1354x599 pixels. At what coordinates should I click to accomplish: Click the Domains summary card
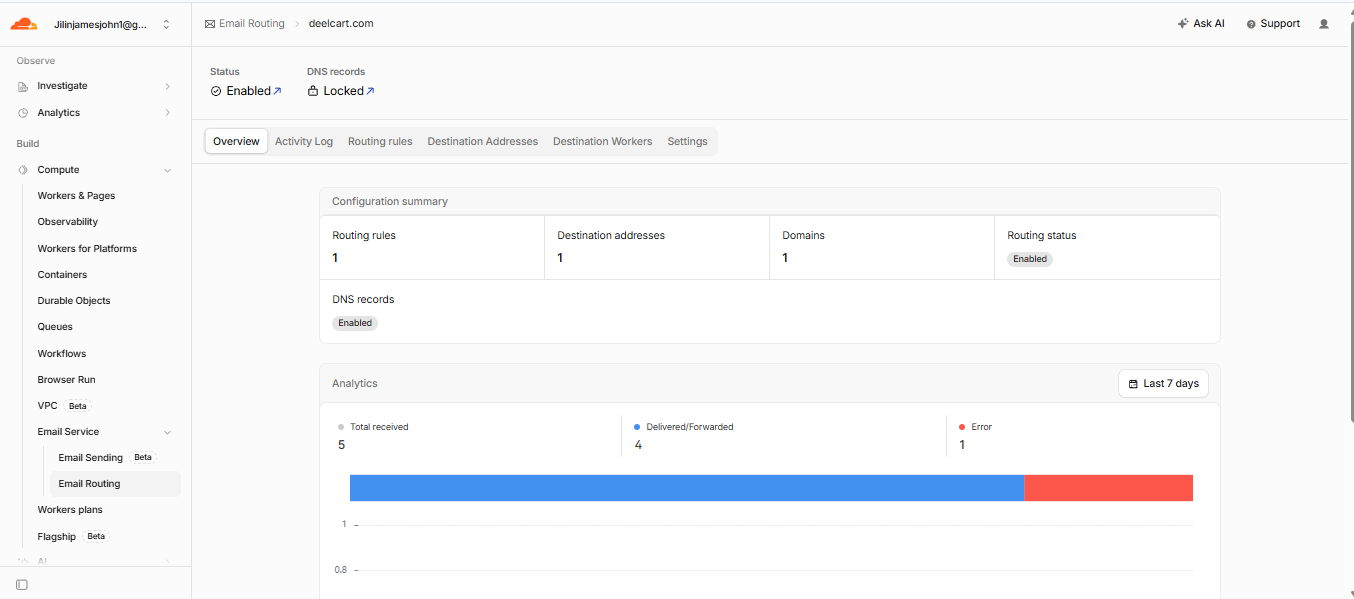(882, 247)
